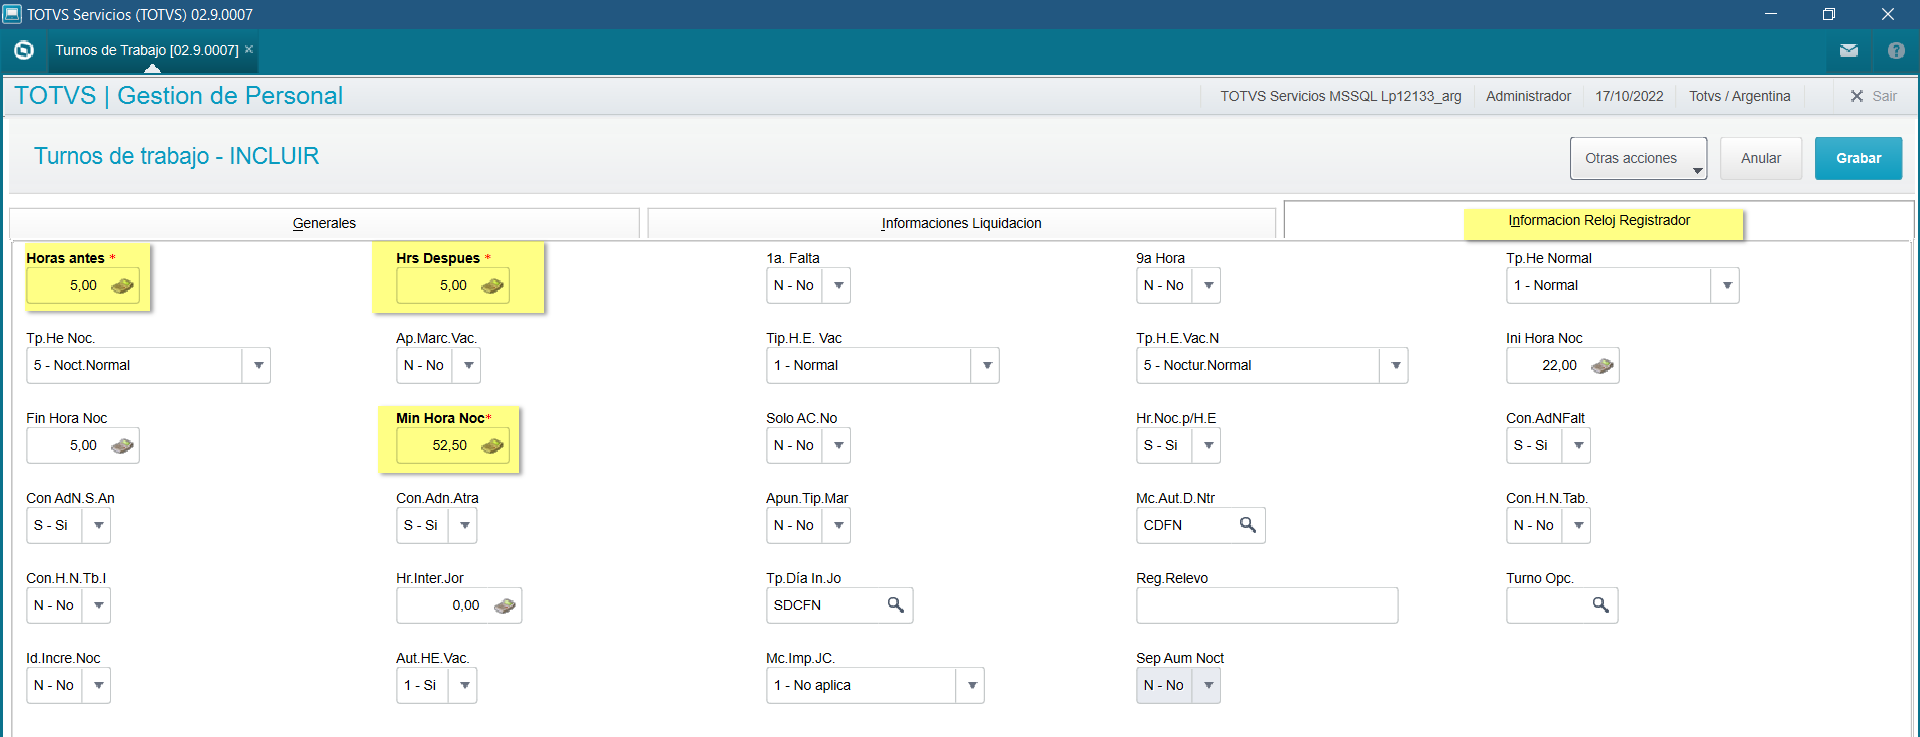
Task: Expand the 1a. Falta dropdown
Action: [838, 285]
